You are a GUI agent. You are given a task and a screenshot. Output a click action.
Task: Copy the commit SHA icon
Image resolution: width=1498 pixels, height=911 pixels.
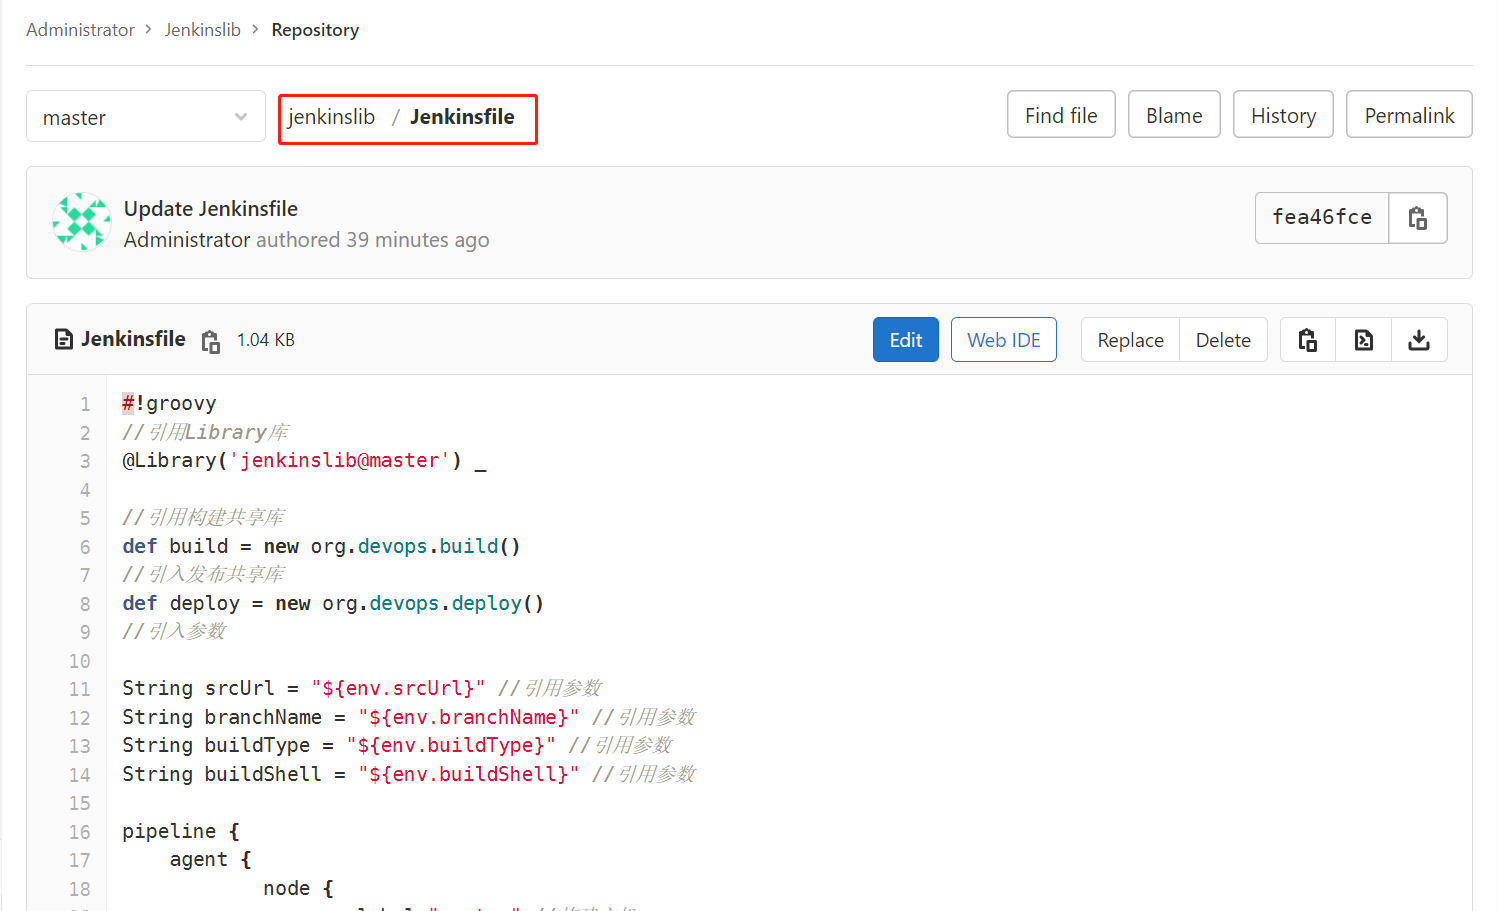click(x=1418, y=217)
